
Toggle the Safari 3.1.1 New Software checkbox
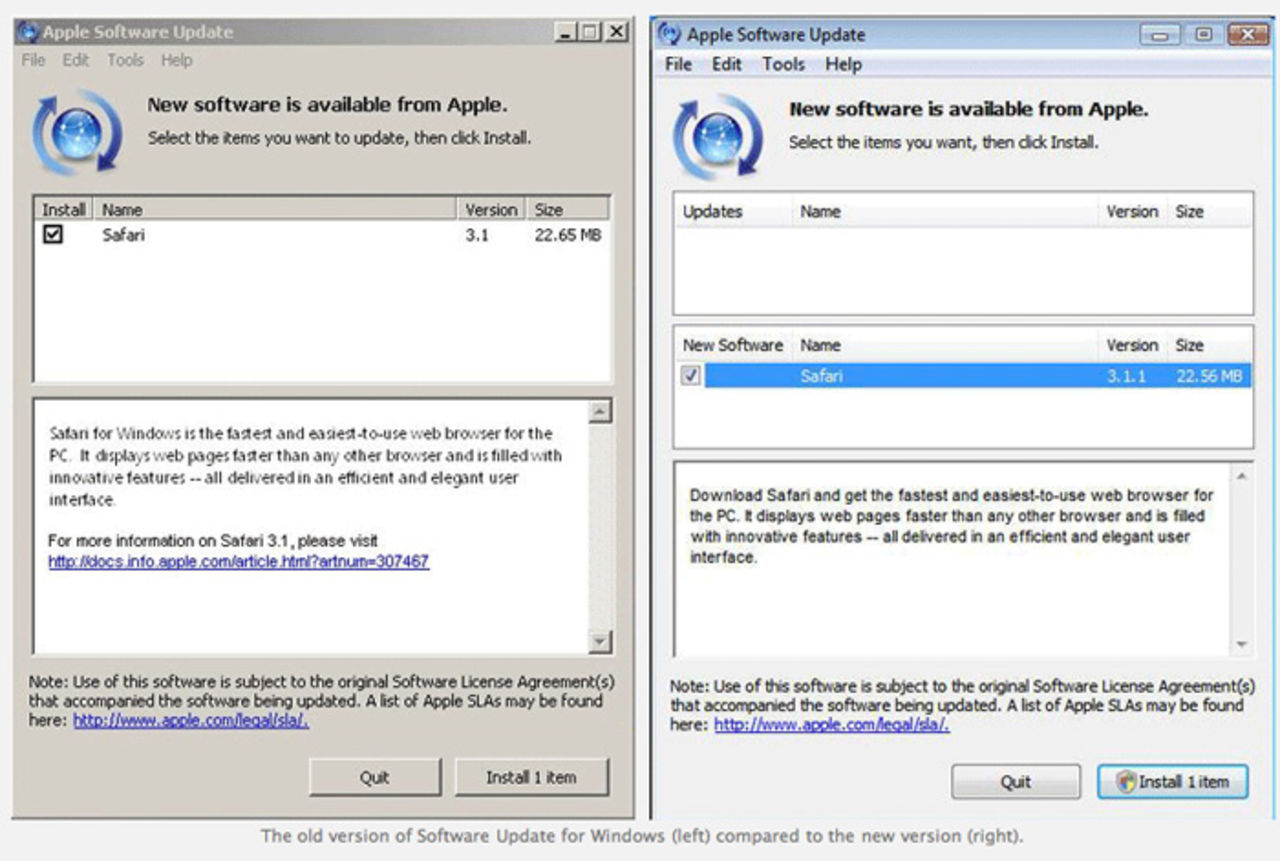click(x=691, y=376)
